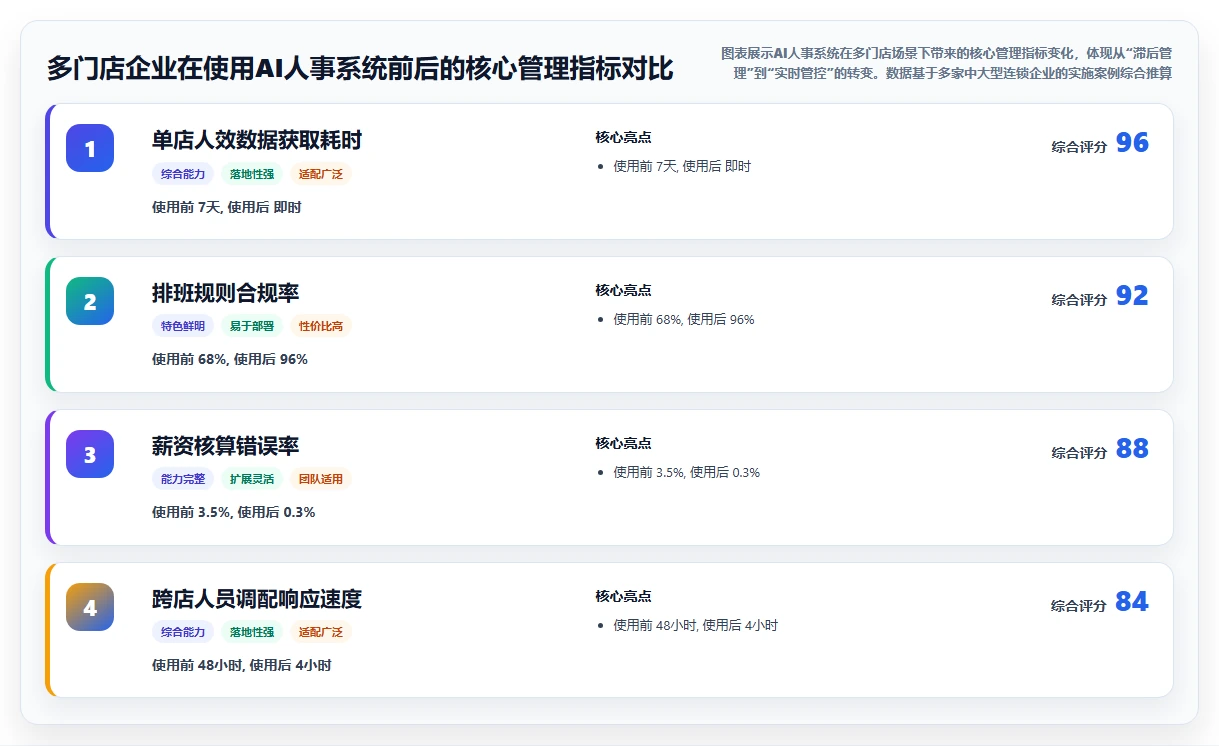Screen dimensions: 1219x746
Task: Click the score value 92
Action: pos(1132,296)
